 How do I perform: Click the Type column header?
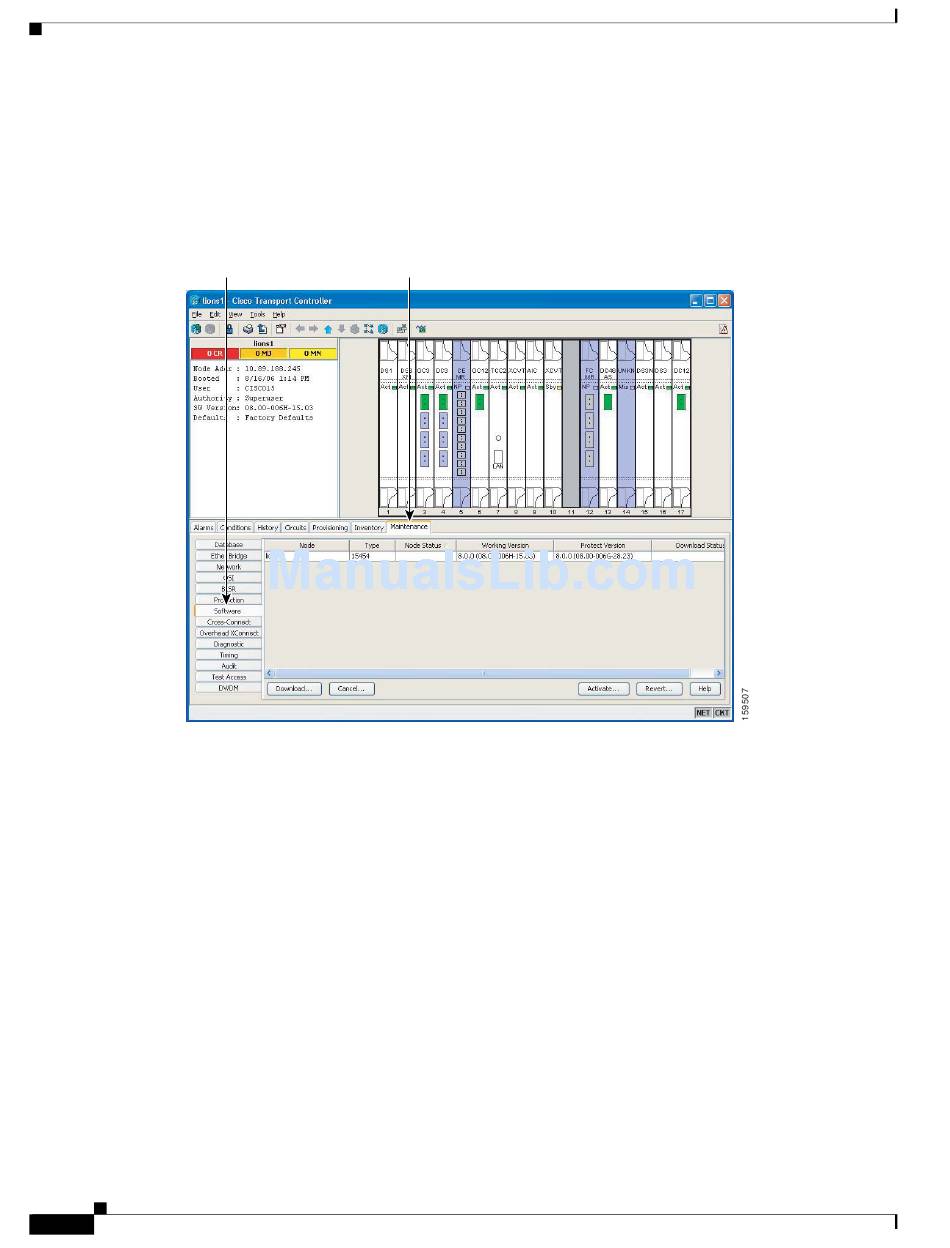[372, 546]
